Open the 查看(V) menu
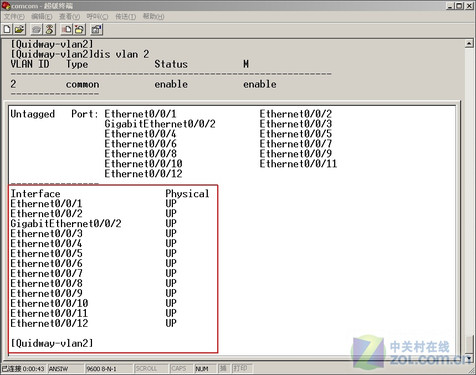Image resolution: width=476 pixels, height=375 pixels. tap(69, 16)
